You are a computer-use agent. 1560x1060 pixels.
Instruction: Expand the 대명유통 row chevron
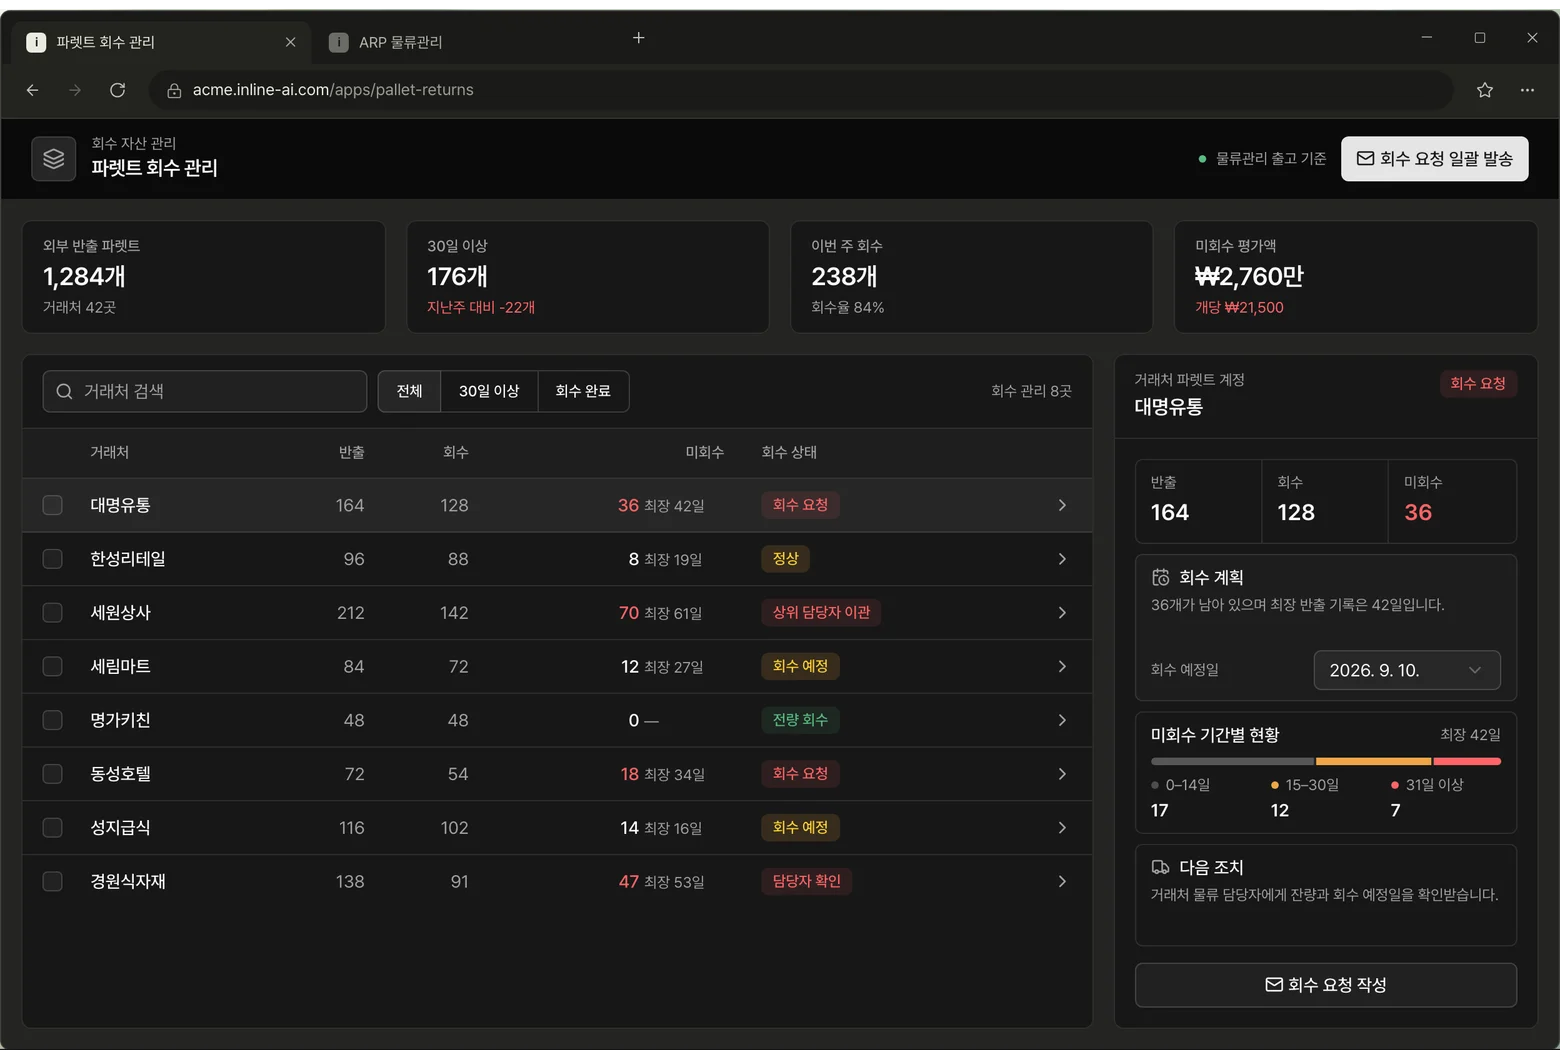pyautogui.click(x=1062, y=505)
